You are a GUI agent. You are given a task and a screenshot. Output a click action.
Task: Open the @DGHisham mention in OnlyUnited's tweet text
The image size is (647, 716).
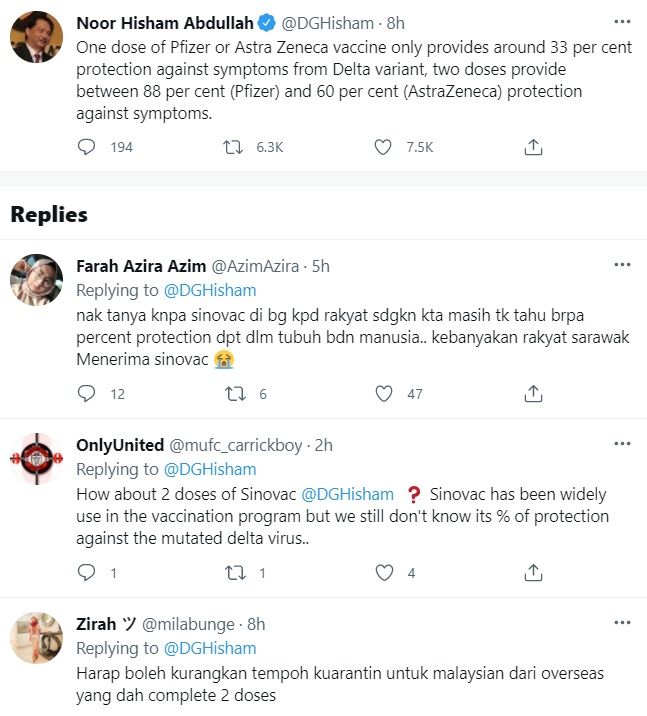click(x=347, y=494)
